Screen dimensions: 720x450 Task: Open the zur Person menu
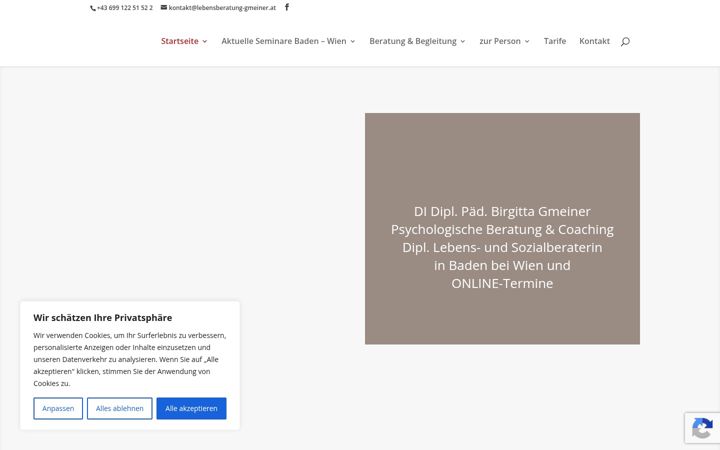pyautogui.click(x=500, y=41)
